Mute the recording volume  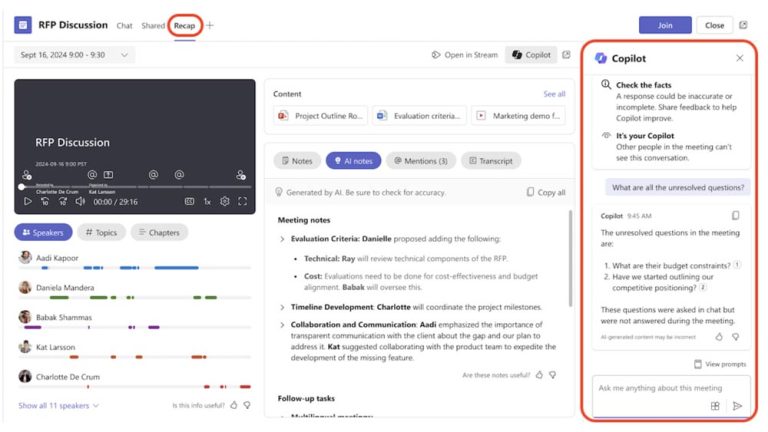click(80, 201)
